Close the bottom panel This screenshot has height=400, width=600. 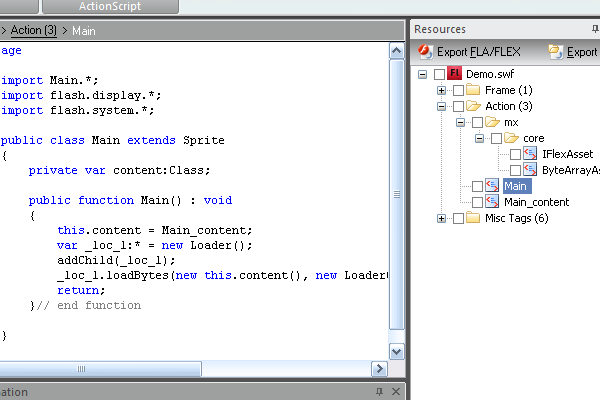click(x=396, y=393)
